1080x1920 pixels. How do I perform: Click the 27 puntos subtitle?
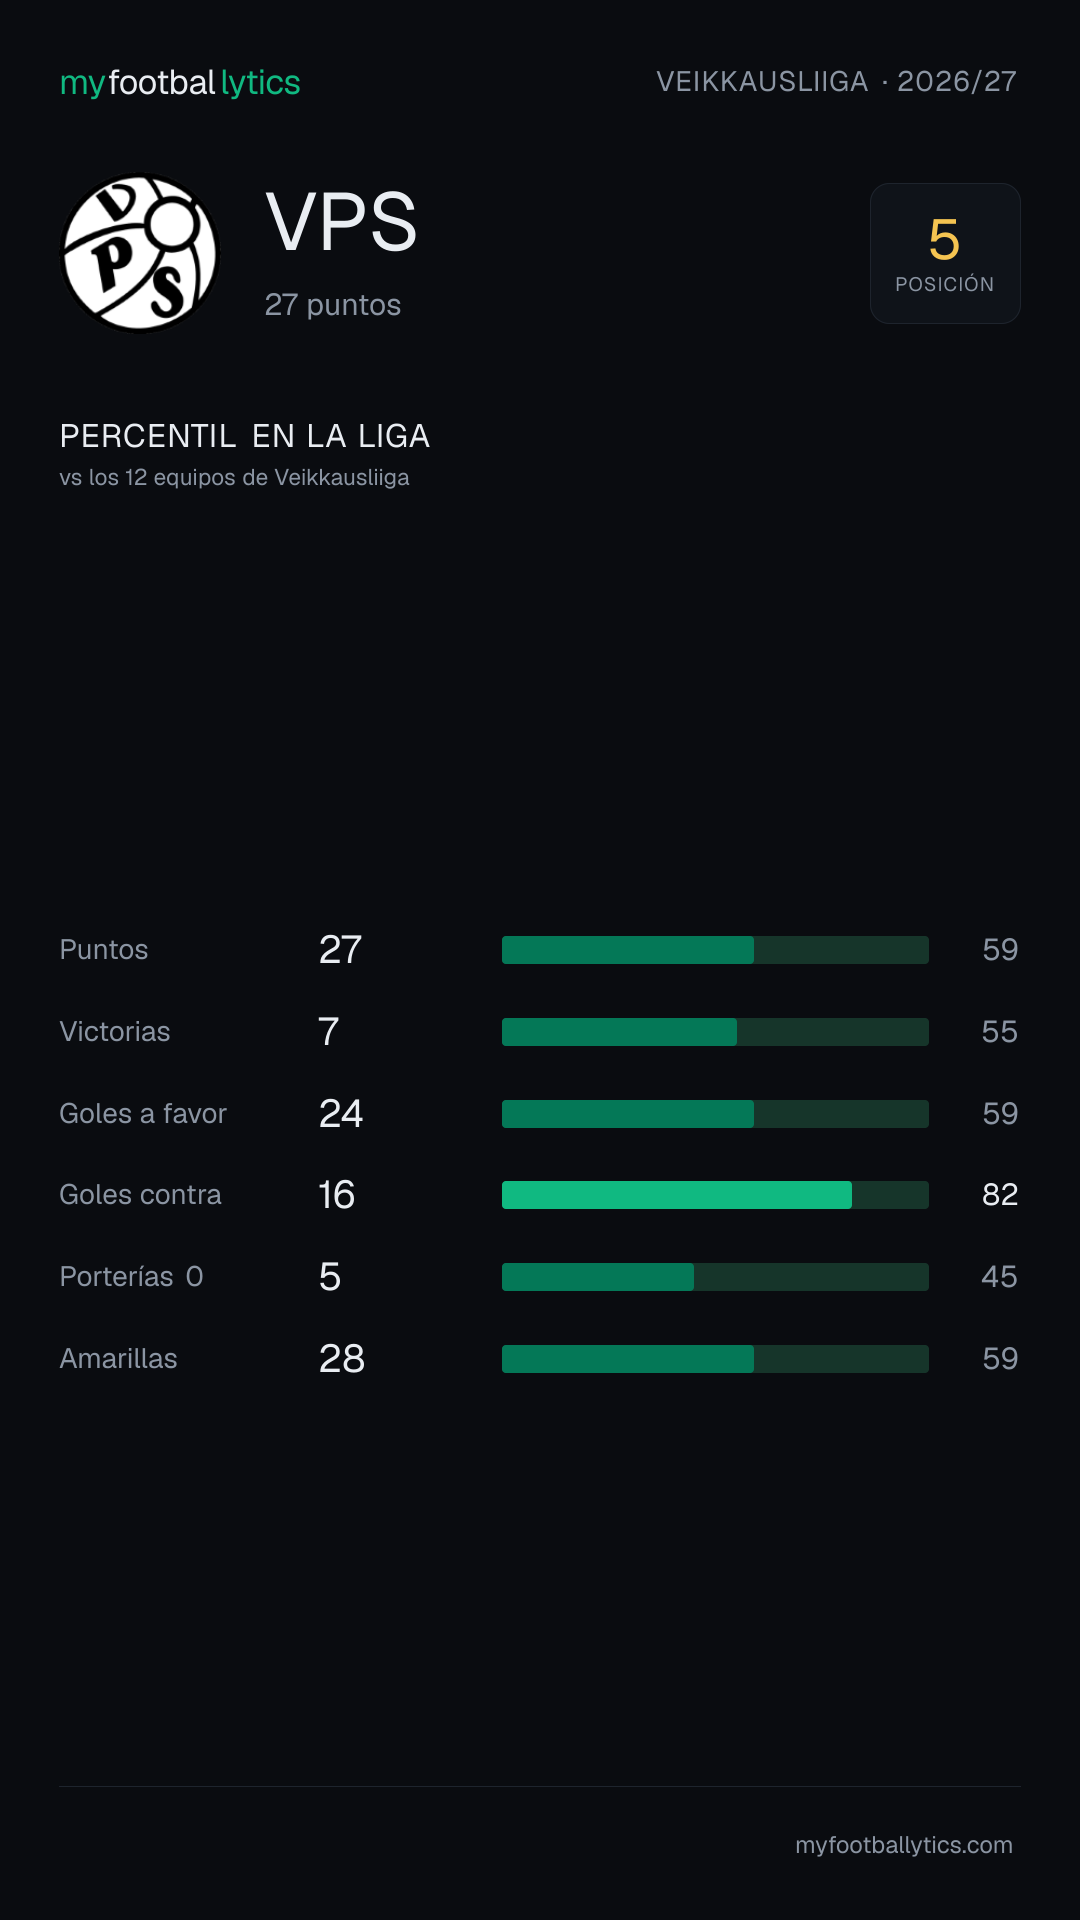333,305
